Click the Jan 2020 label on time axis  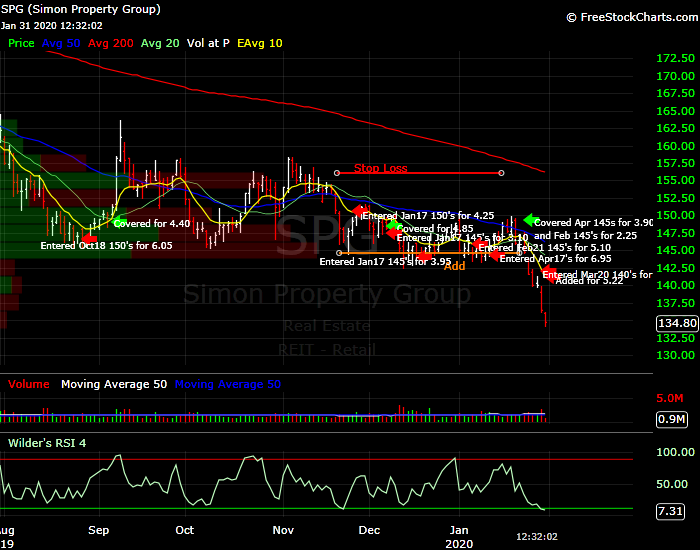pos(459,537)
